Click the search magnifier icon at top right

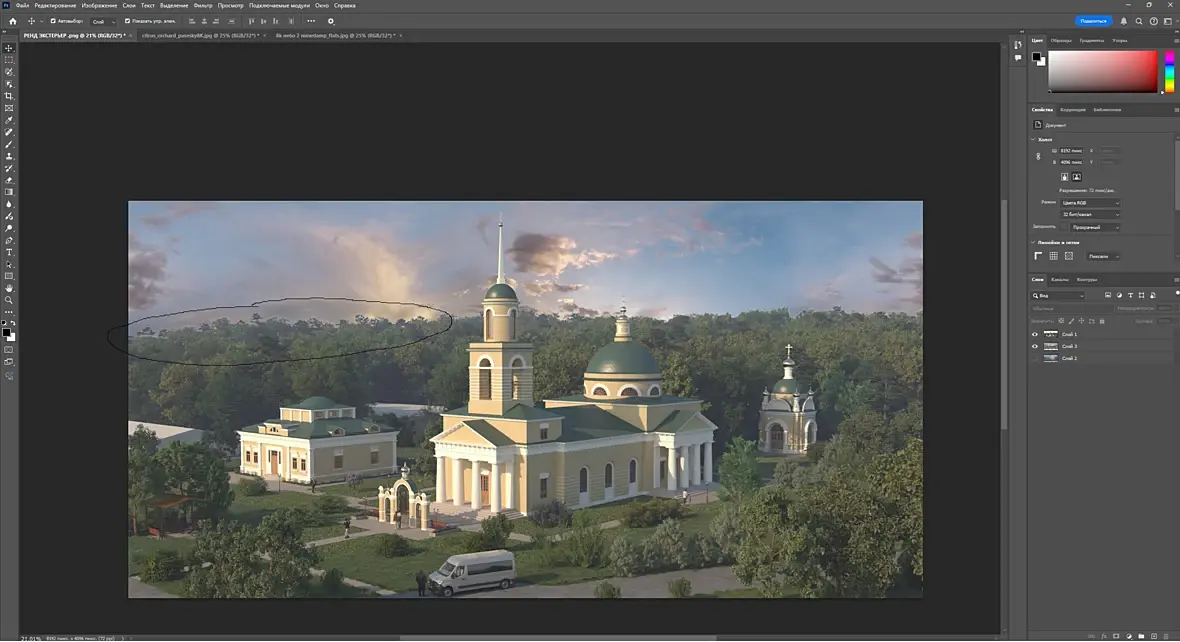coord(1139,21)
